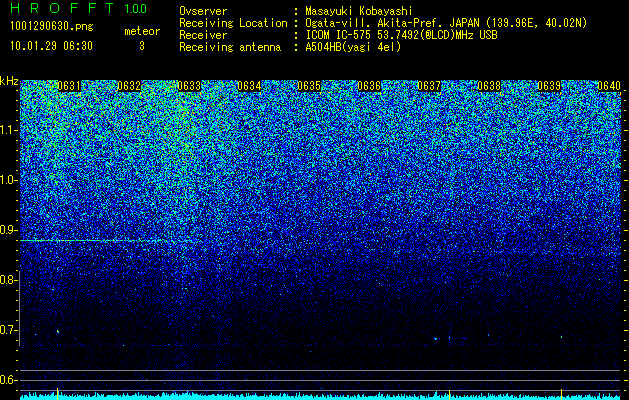Click the 1.1 frequency axis label
This screenshot has width=629, height=400.
tap(9, 130)
